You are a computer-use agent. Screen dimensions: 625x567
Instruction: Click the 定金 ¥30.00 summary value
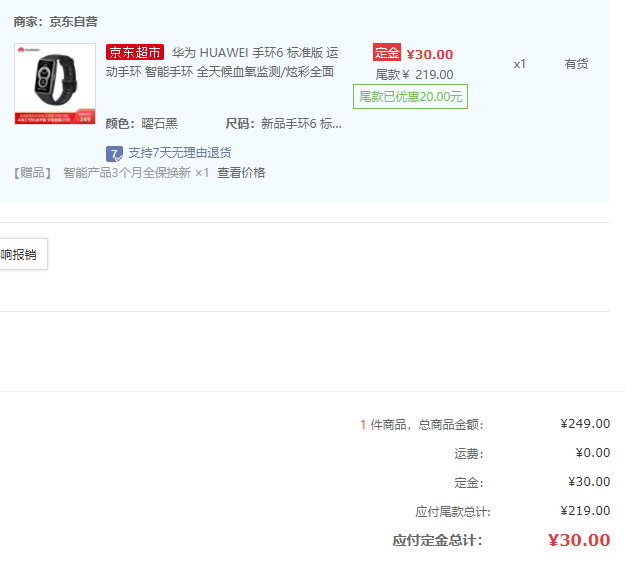click(589, 482)
